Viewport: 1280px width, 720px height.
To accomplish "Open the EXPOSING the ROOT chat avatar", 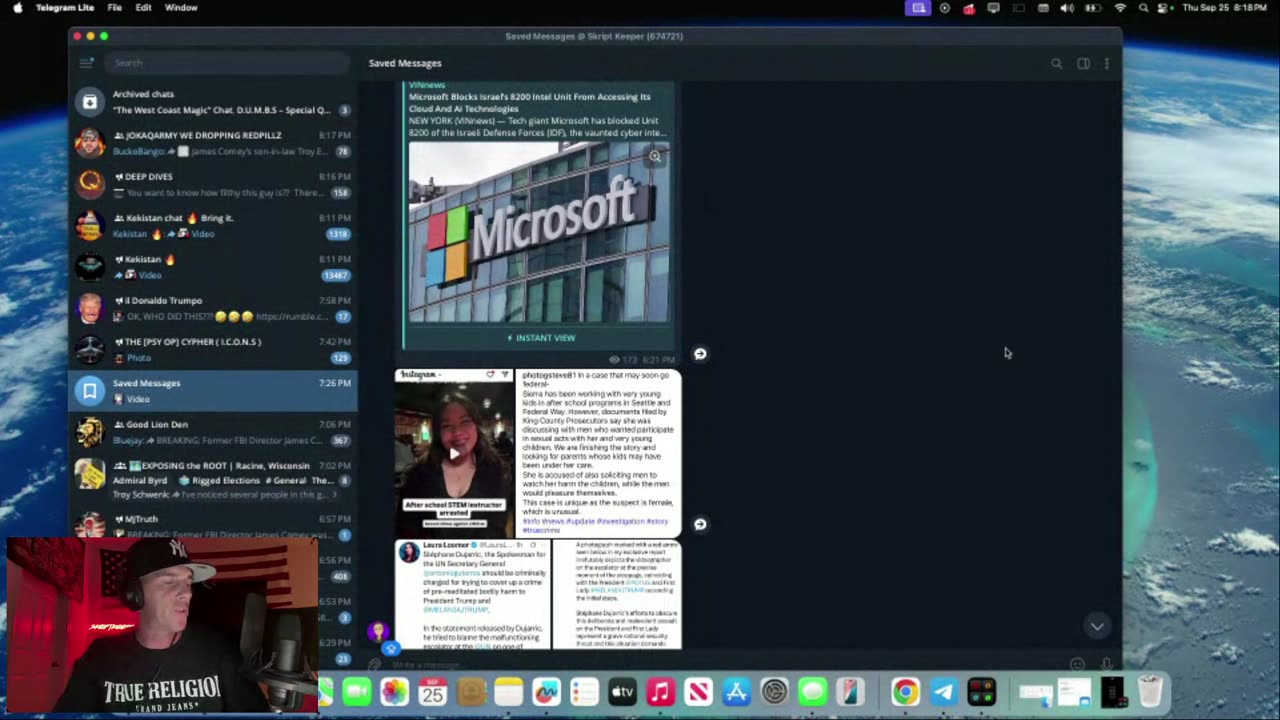I will tap(90, 474).
